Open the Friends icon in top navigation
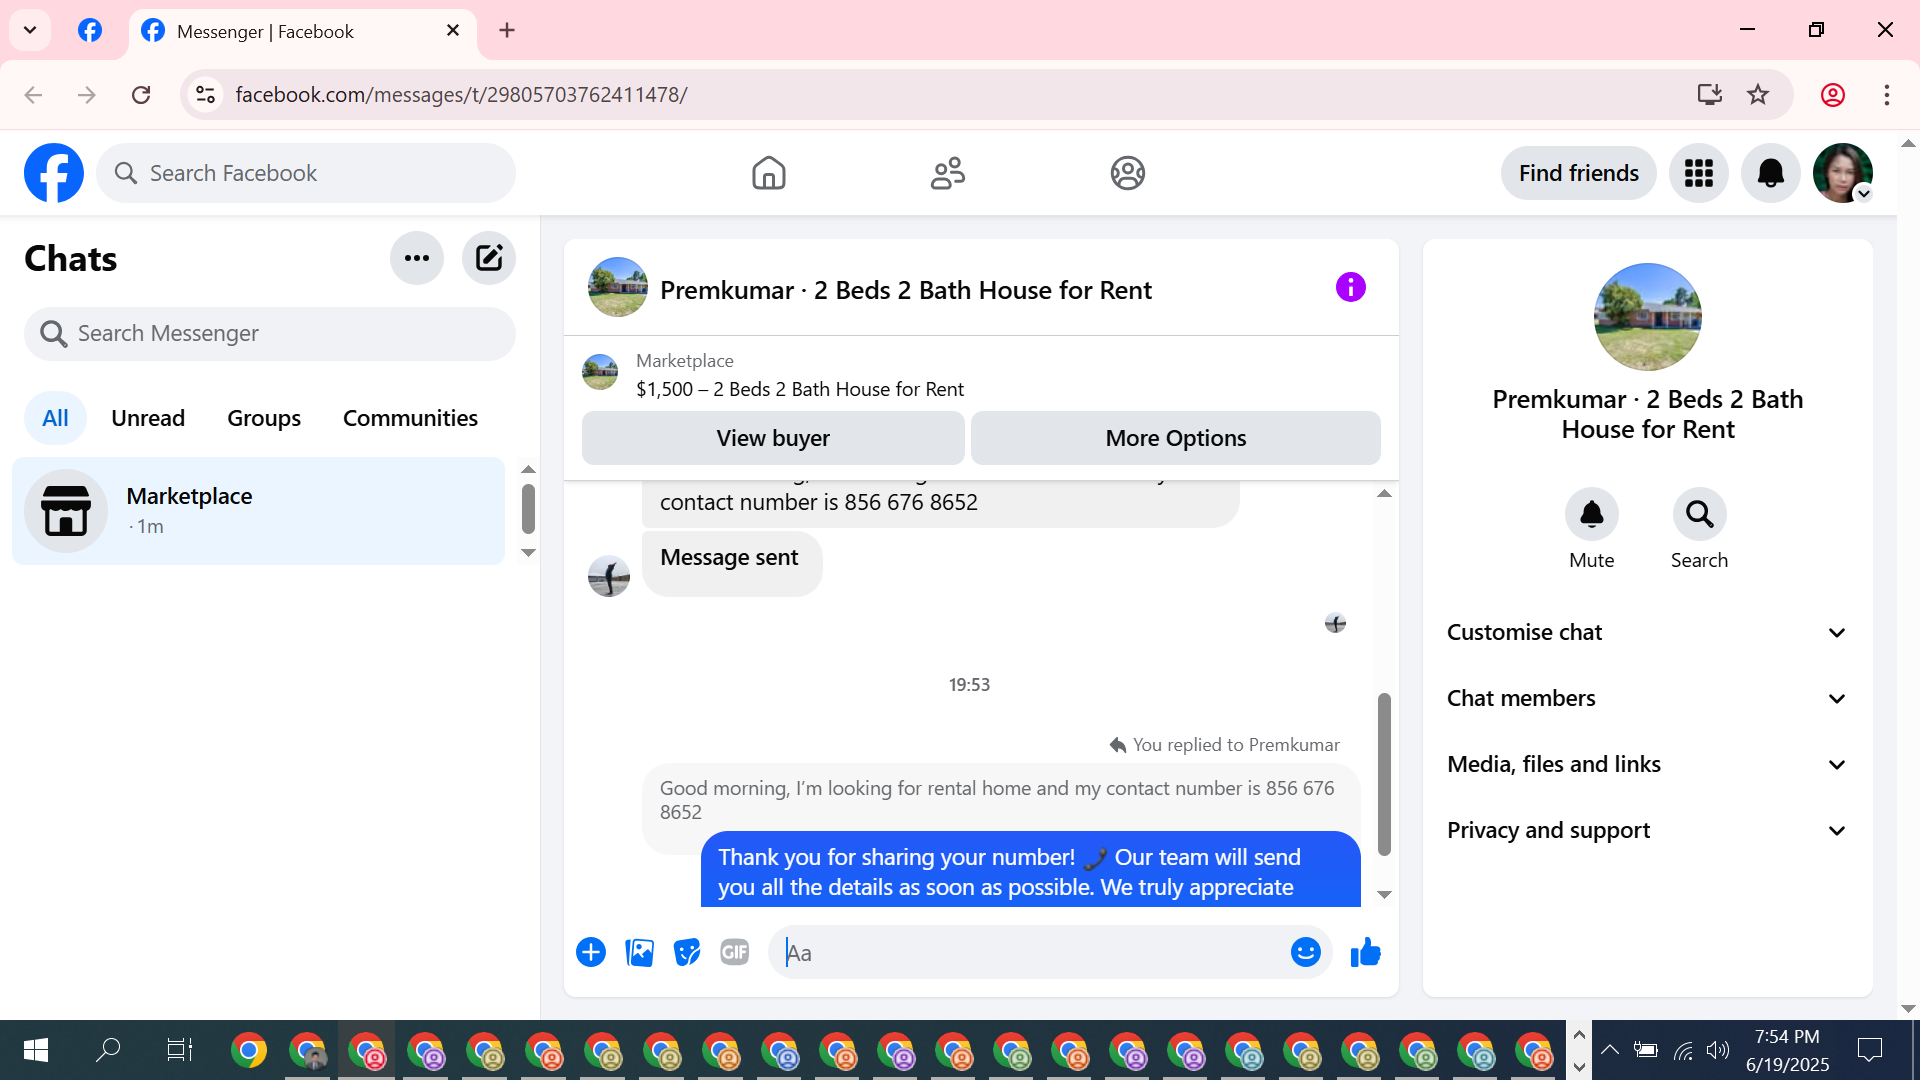1920x1080 pixels. (x=947, y=173)
